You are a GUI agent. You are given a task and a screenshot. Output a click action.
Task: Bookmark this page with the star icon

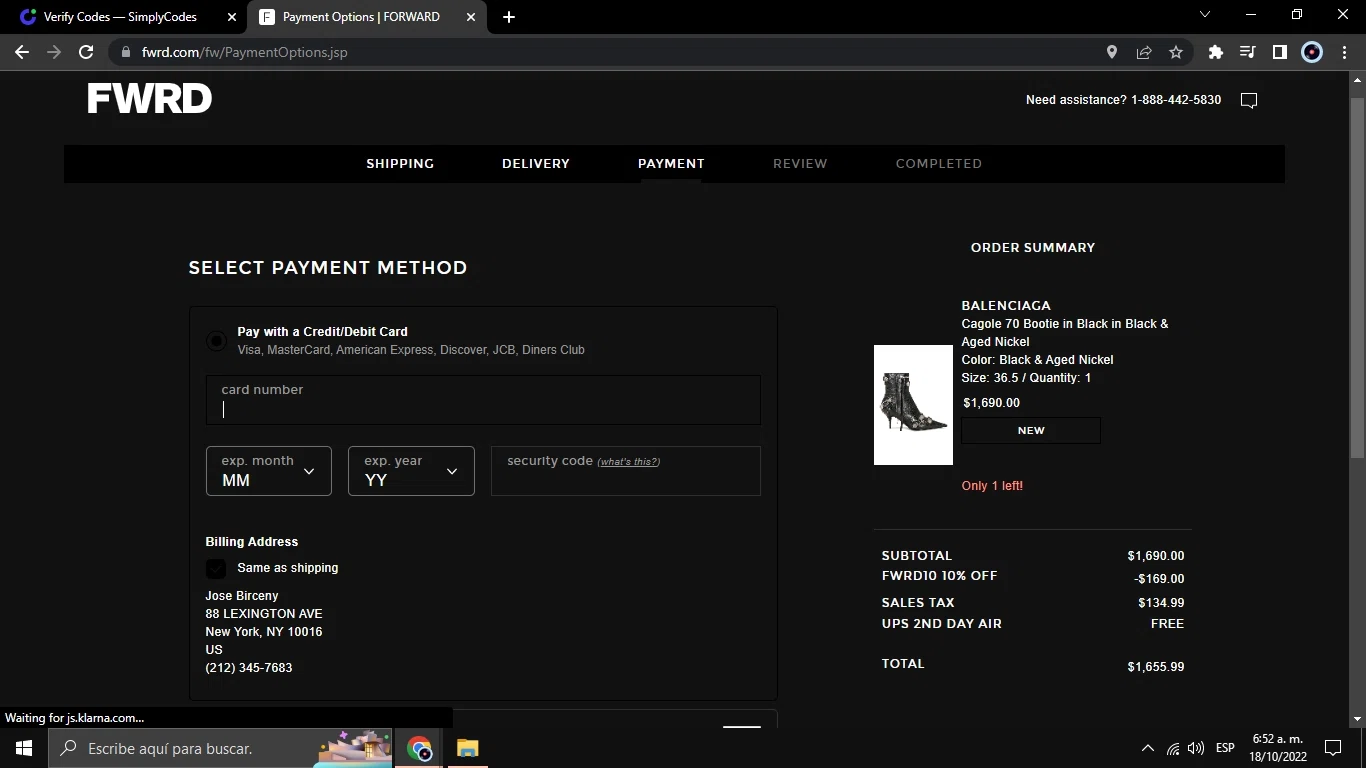(1176, 52)
